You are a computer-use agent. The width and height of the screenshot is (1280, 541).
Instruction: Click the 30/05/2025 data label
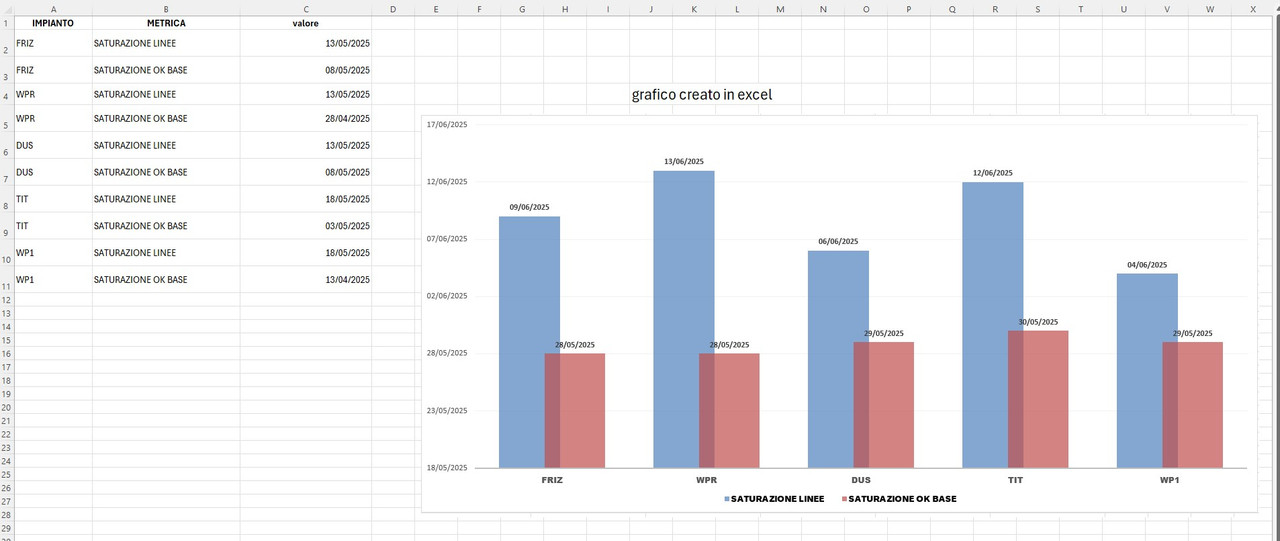tap(1038, 322)
